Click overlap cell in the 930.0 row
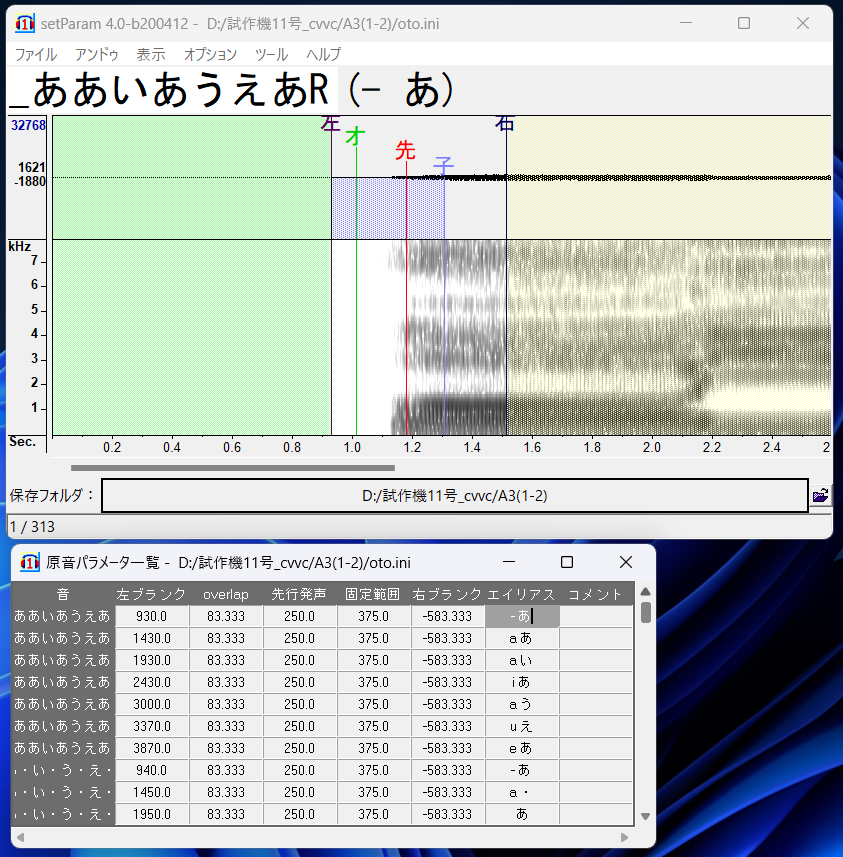This screenshot has height=857, width=843. tap(226, 616)
